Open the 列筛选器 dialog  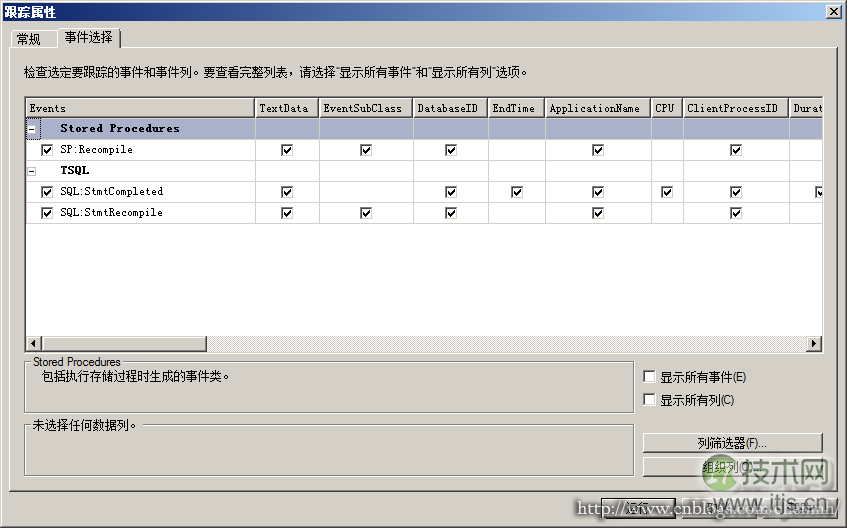[x=732, y=443]
